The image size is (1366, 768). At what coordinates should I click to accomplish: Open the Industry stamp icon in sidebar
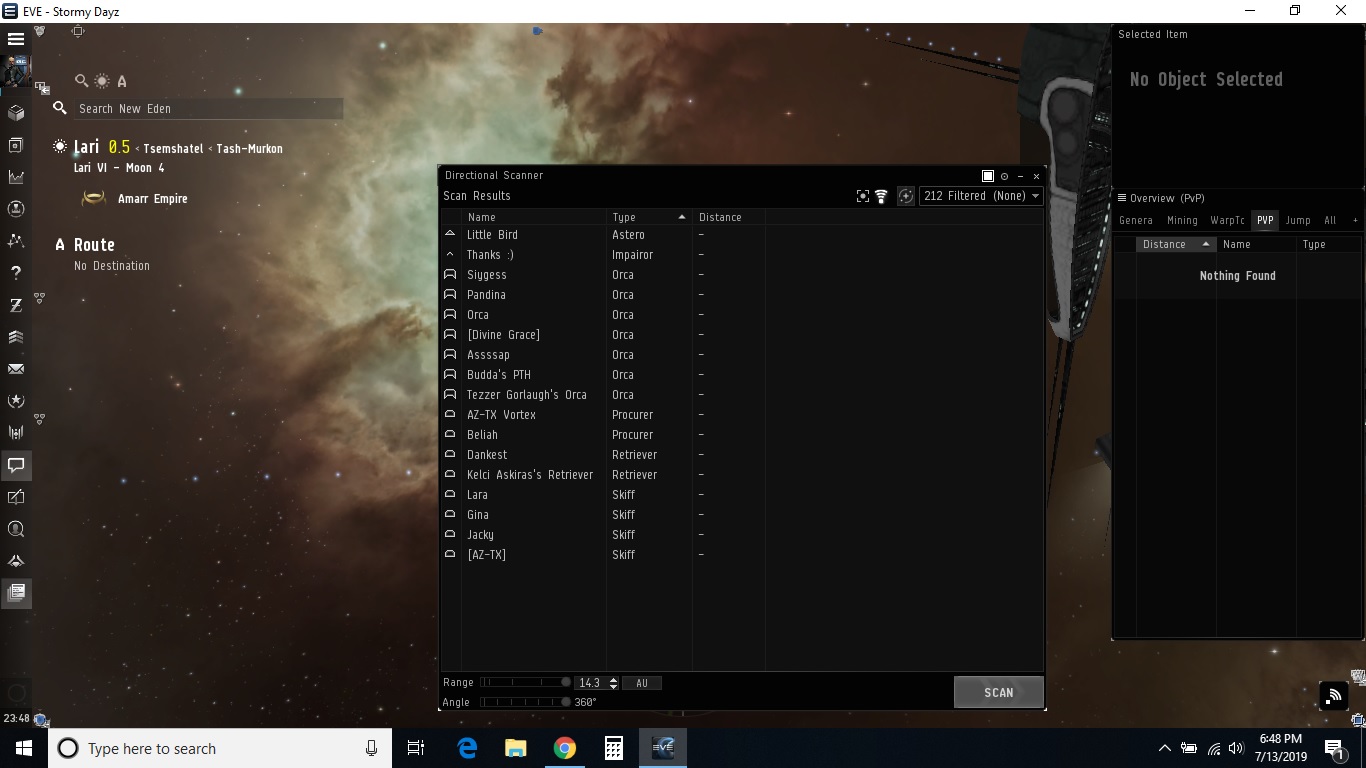click(x=16, y=209)
